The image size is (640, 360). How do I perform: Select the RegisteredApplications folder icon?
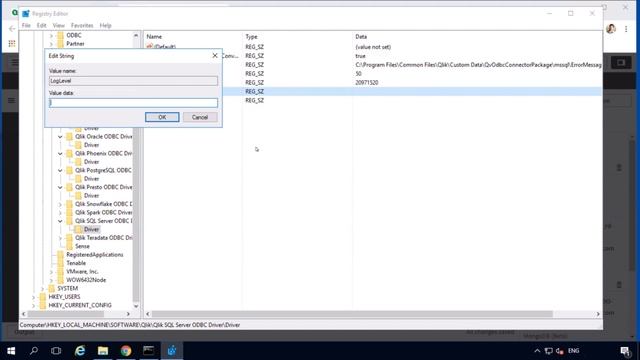60,255
